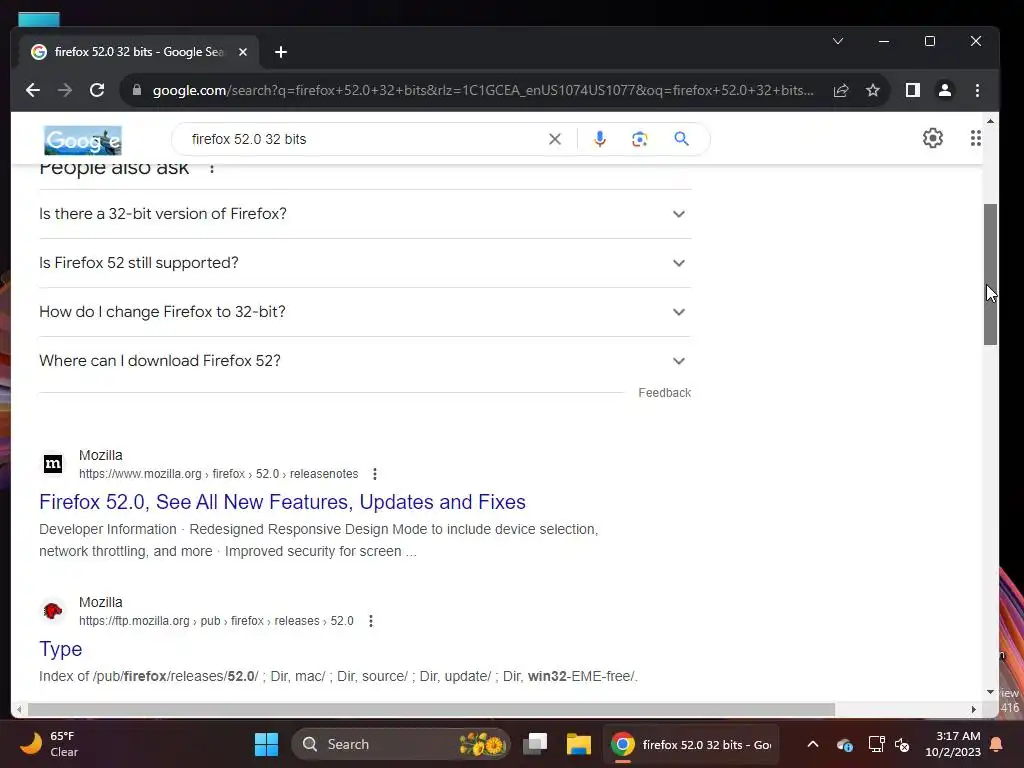Click the ftp.mozilla.org releases URL breadcrumb

216,621
